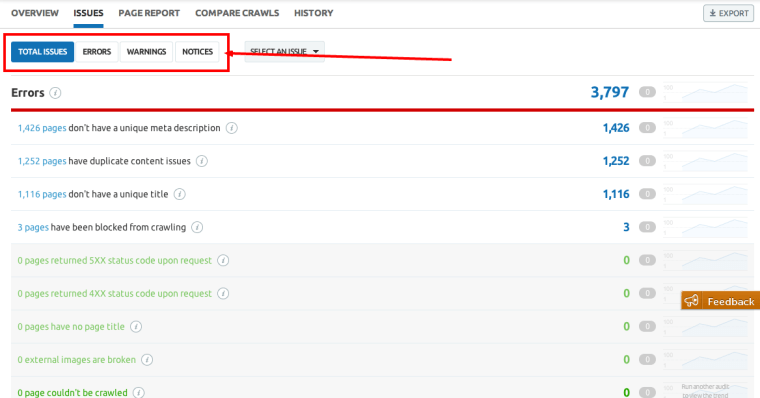
Task: Click info icon for no page title
Action: (x=136, y=327)
